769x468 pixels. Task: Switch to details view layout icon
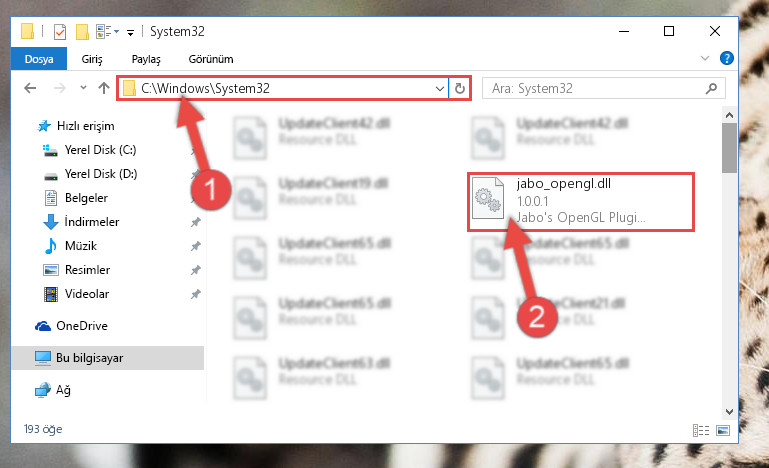(x=701, y=430)
